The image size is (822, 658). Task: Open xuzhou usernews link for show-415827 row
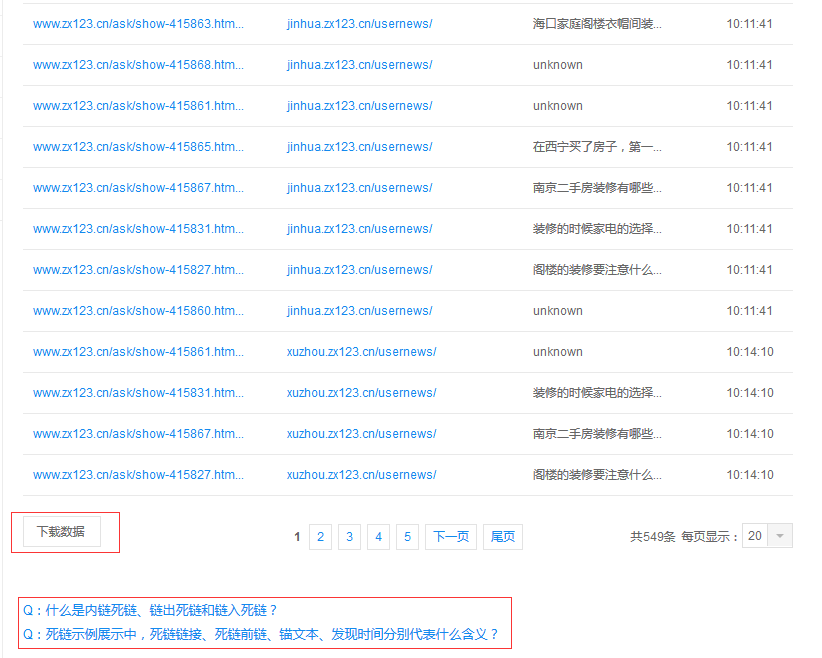[x=361, y=475]
